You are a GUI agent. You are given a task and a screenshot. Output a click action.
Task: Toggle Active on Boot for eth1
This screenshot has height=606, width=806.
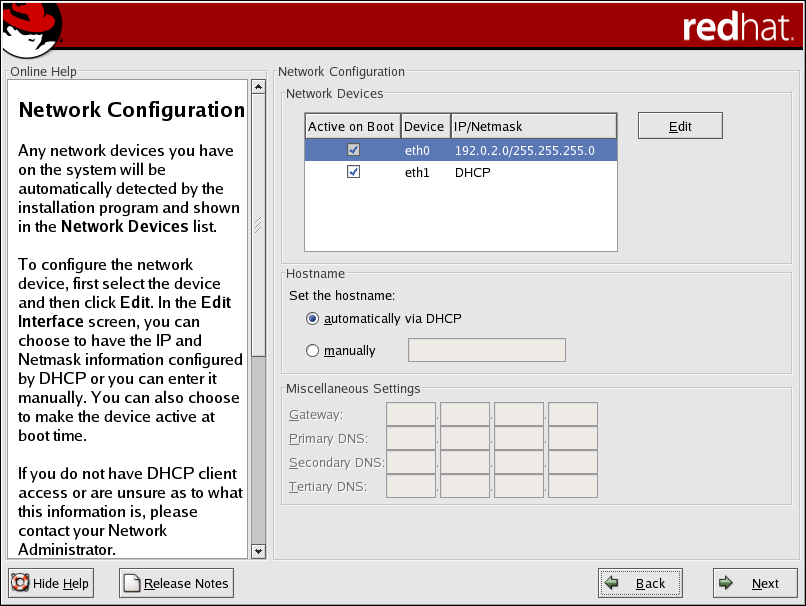pyautogui.click(x=353, y=172)
